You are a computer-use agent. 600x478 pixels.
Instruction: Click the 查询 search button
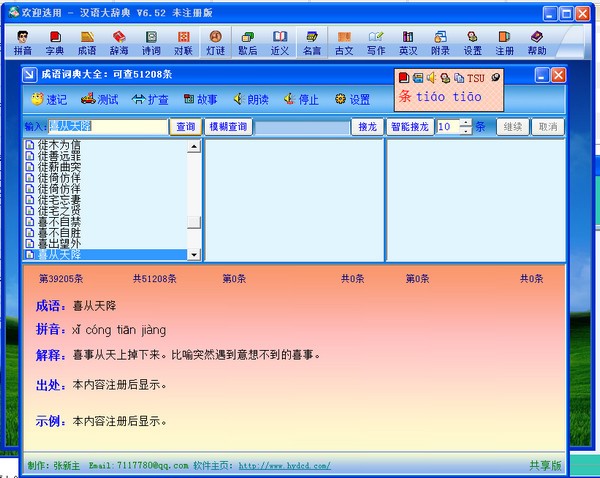(x=186, y=127)
